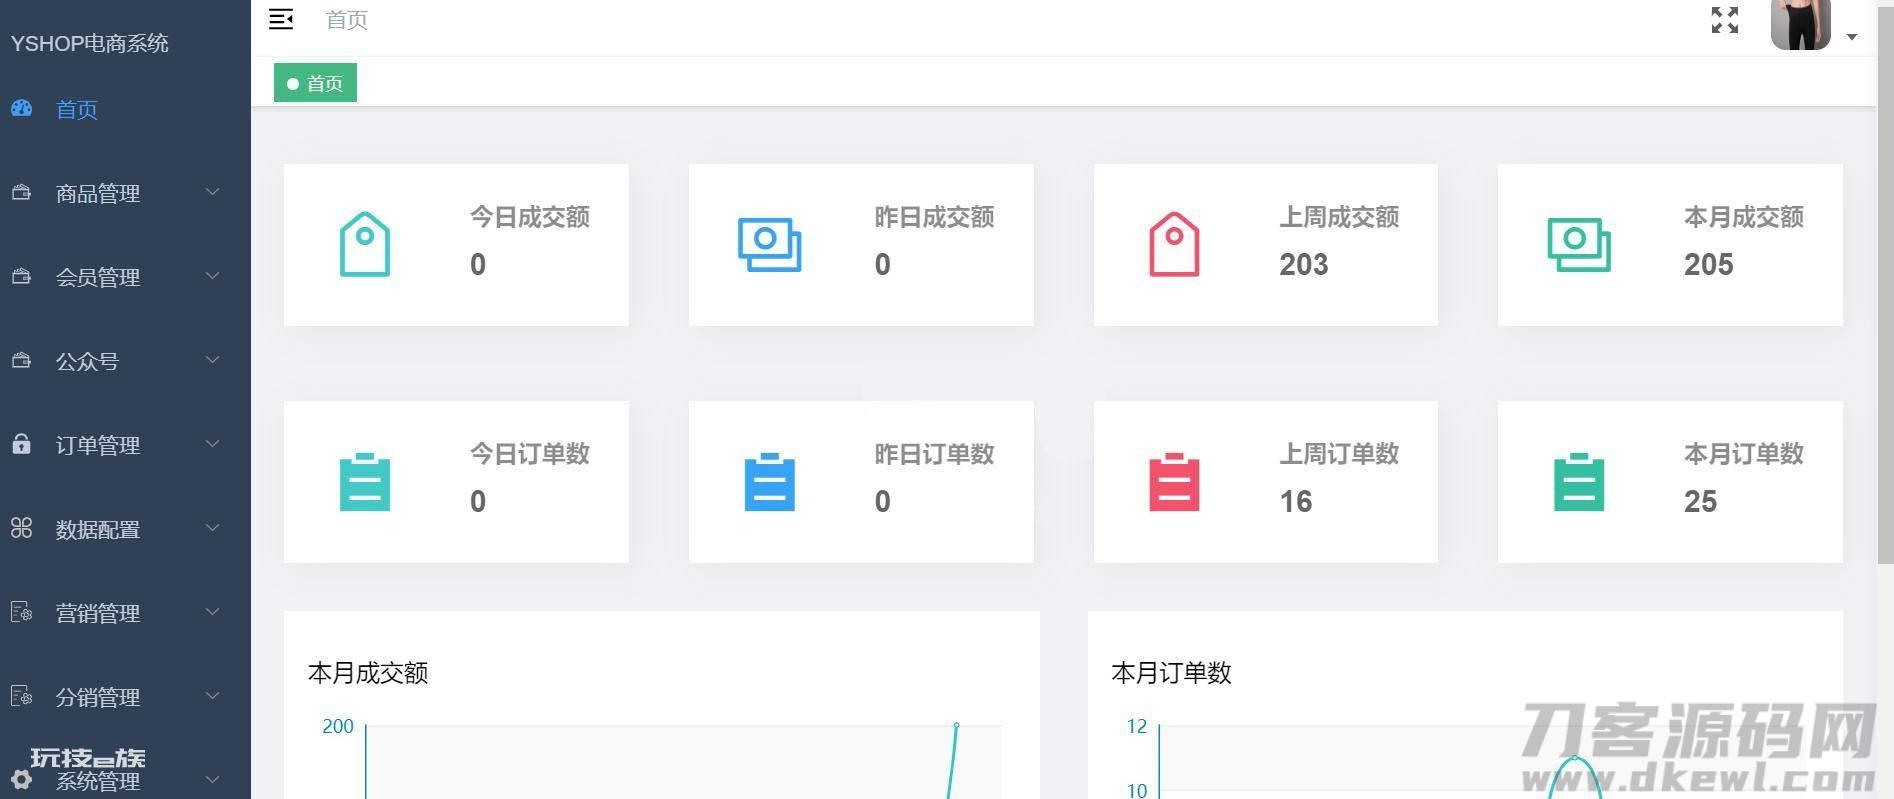Click the 营销管理 sidebar icon
1894x799 pixels.
click(21, 612)
